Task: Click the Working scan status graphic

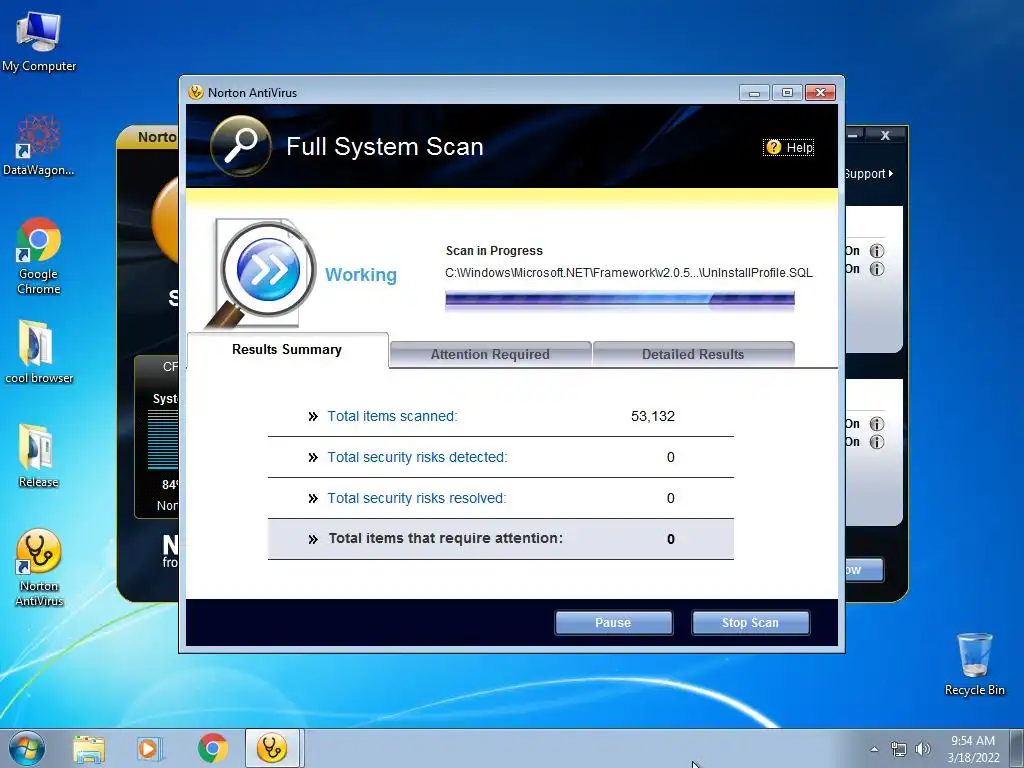Action: [x=261, y=274]
